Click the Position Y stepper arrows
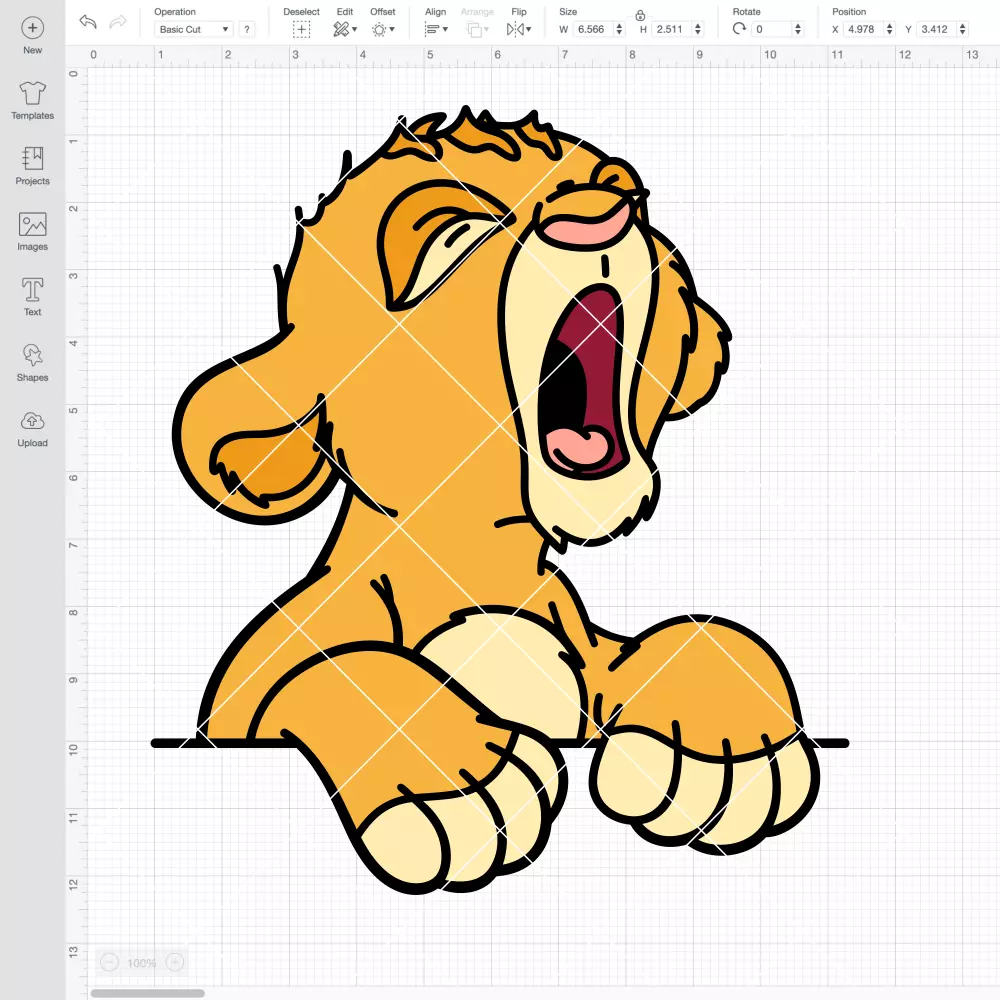This screenshot has height=1000, width=1000. (962, 29)
